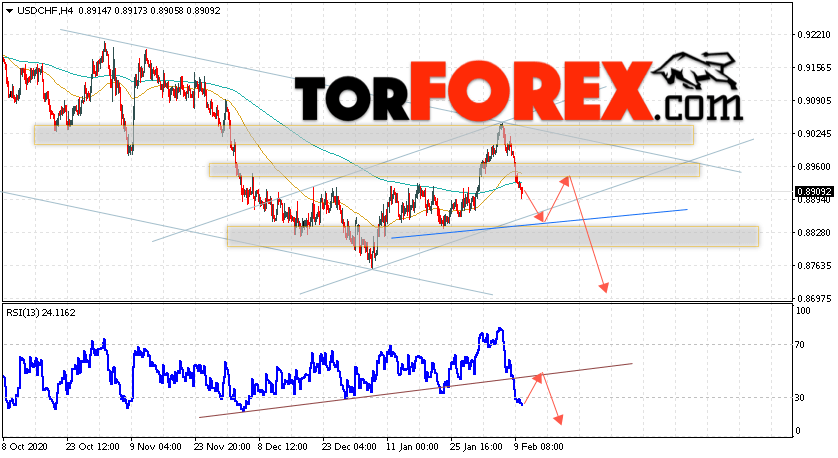Click the 0.86975 price axis label
838x458 pixels.
pos(814,298)
